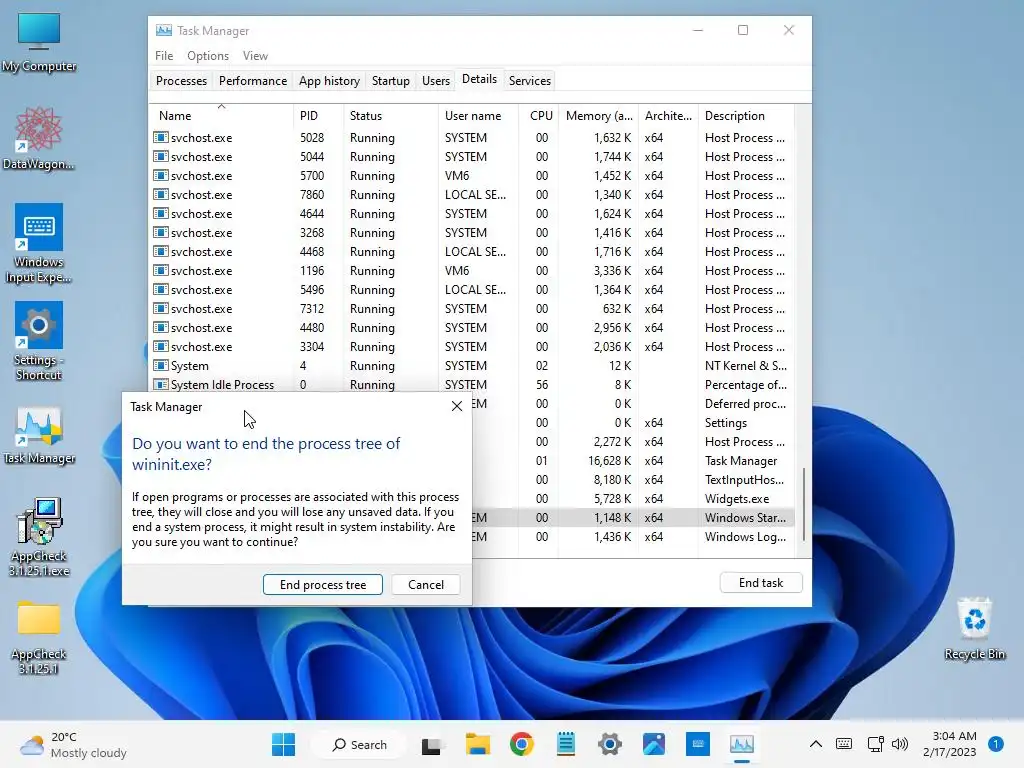The image size is (1024, 768).
Task: Select the Task Manager description row
Action: pos(633,460)
